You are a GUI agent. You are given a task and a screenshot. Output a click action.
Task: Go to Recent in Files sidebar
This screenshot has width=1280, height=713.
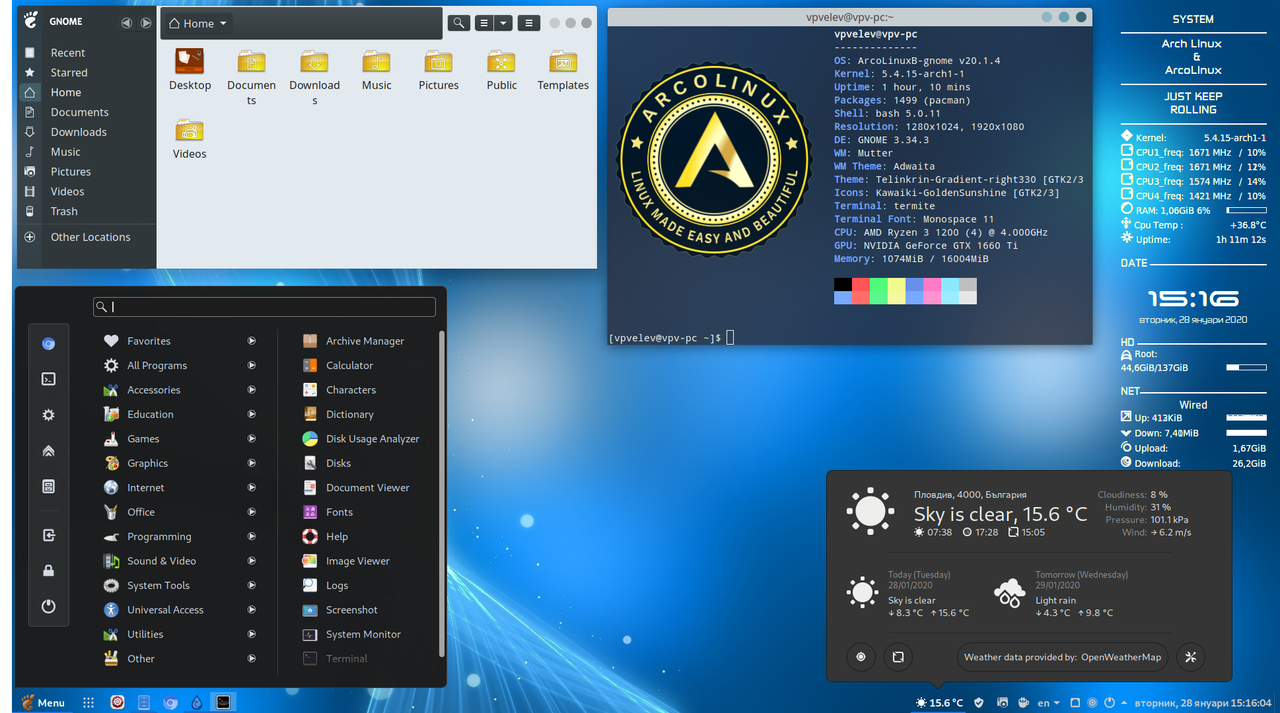coord(87,53)
